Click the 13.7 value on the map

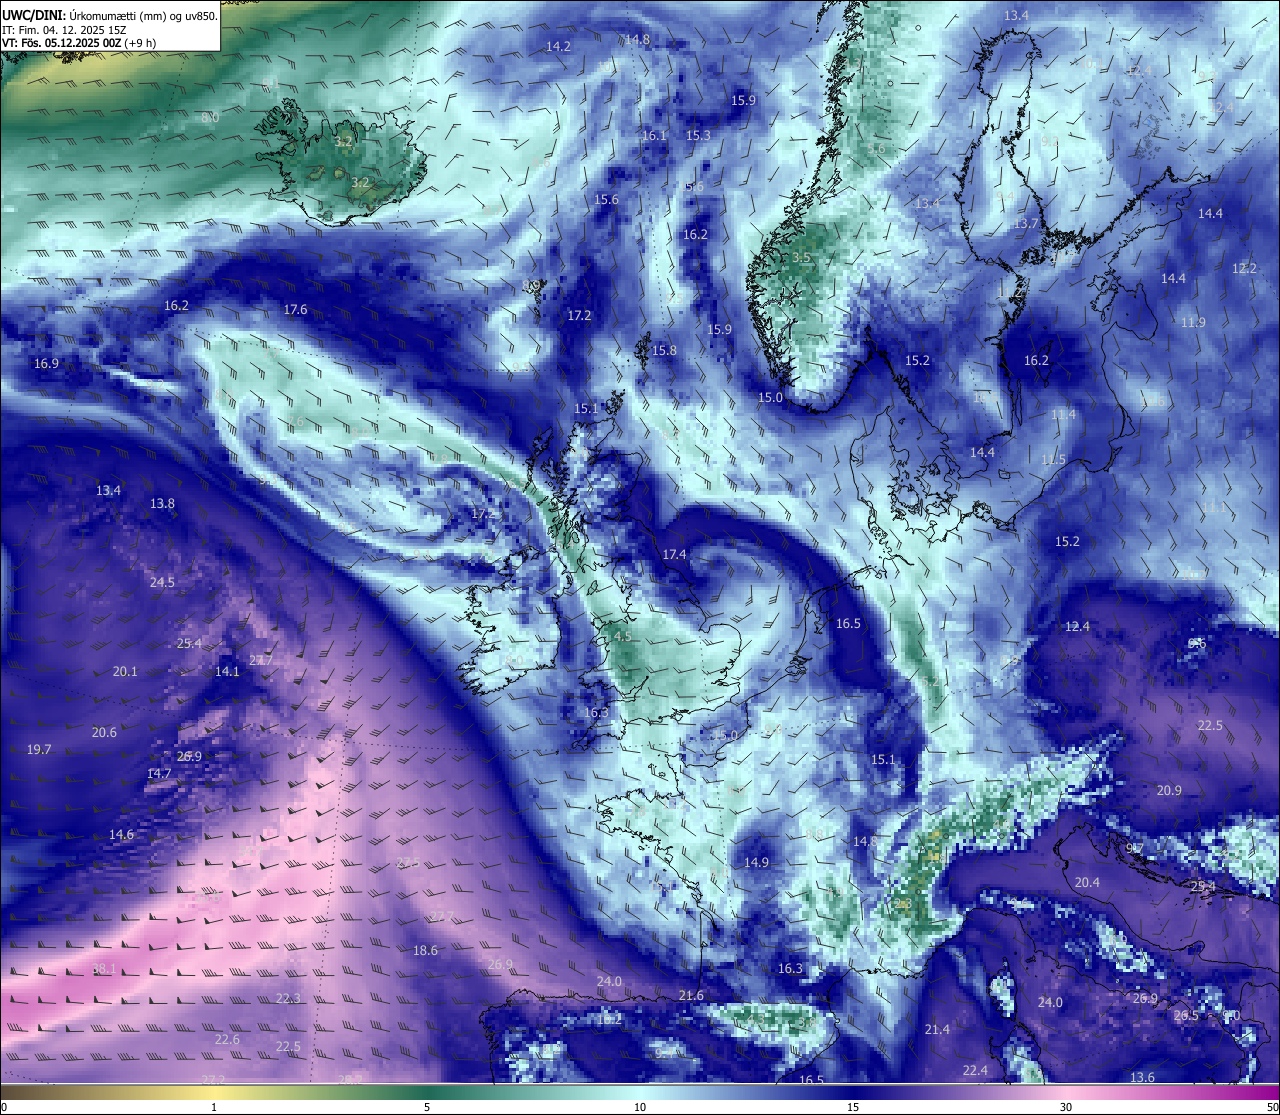coord(1026,224)
